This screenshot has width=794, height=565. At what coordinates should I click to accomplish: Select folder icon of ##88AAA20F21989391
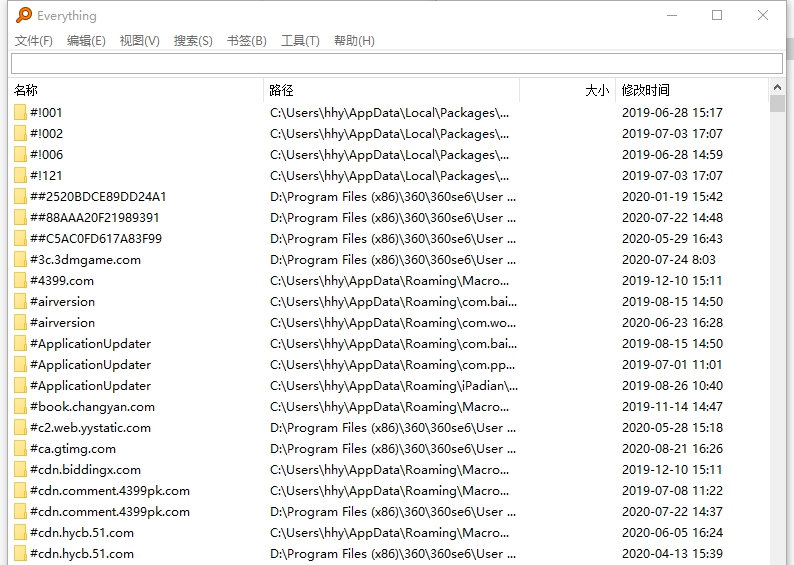click(x=20, y=218)
